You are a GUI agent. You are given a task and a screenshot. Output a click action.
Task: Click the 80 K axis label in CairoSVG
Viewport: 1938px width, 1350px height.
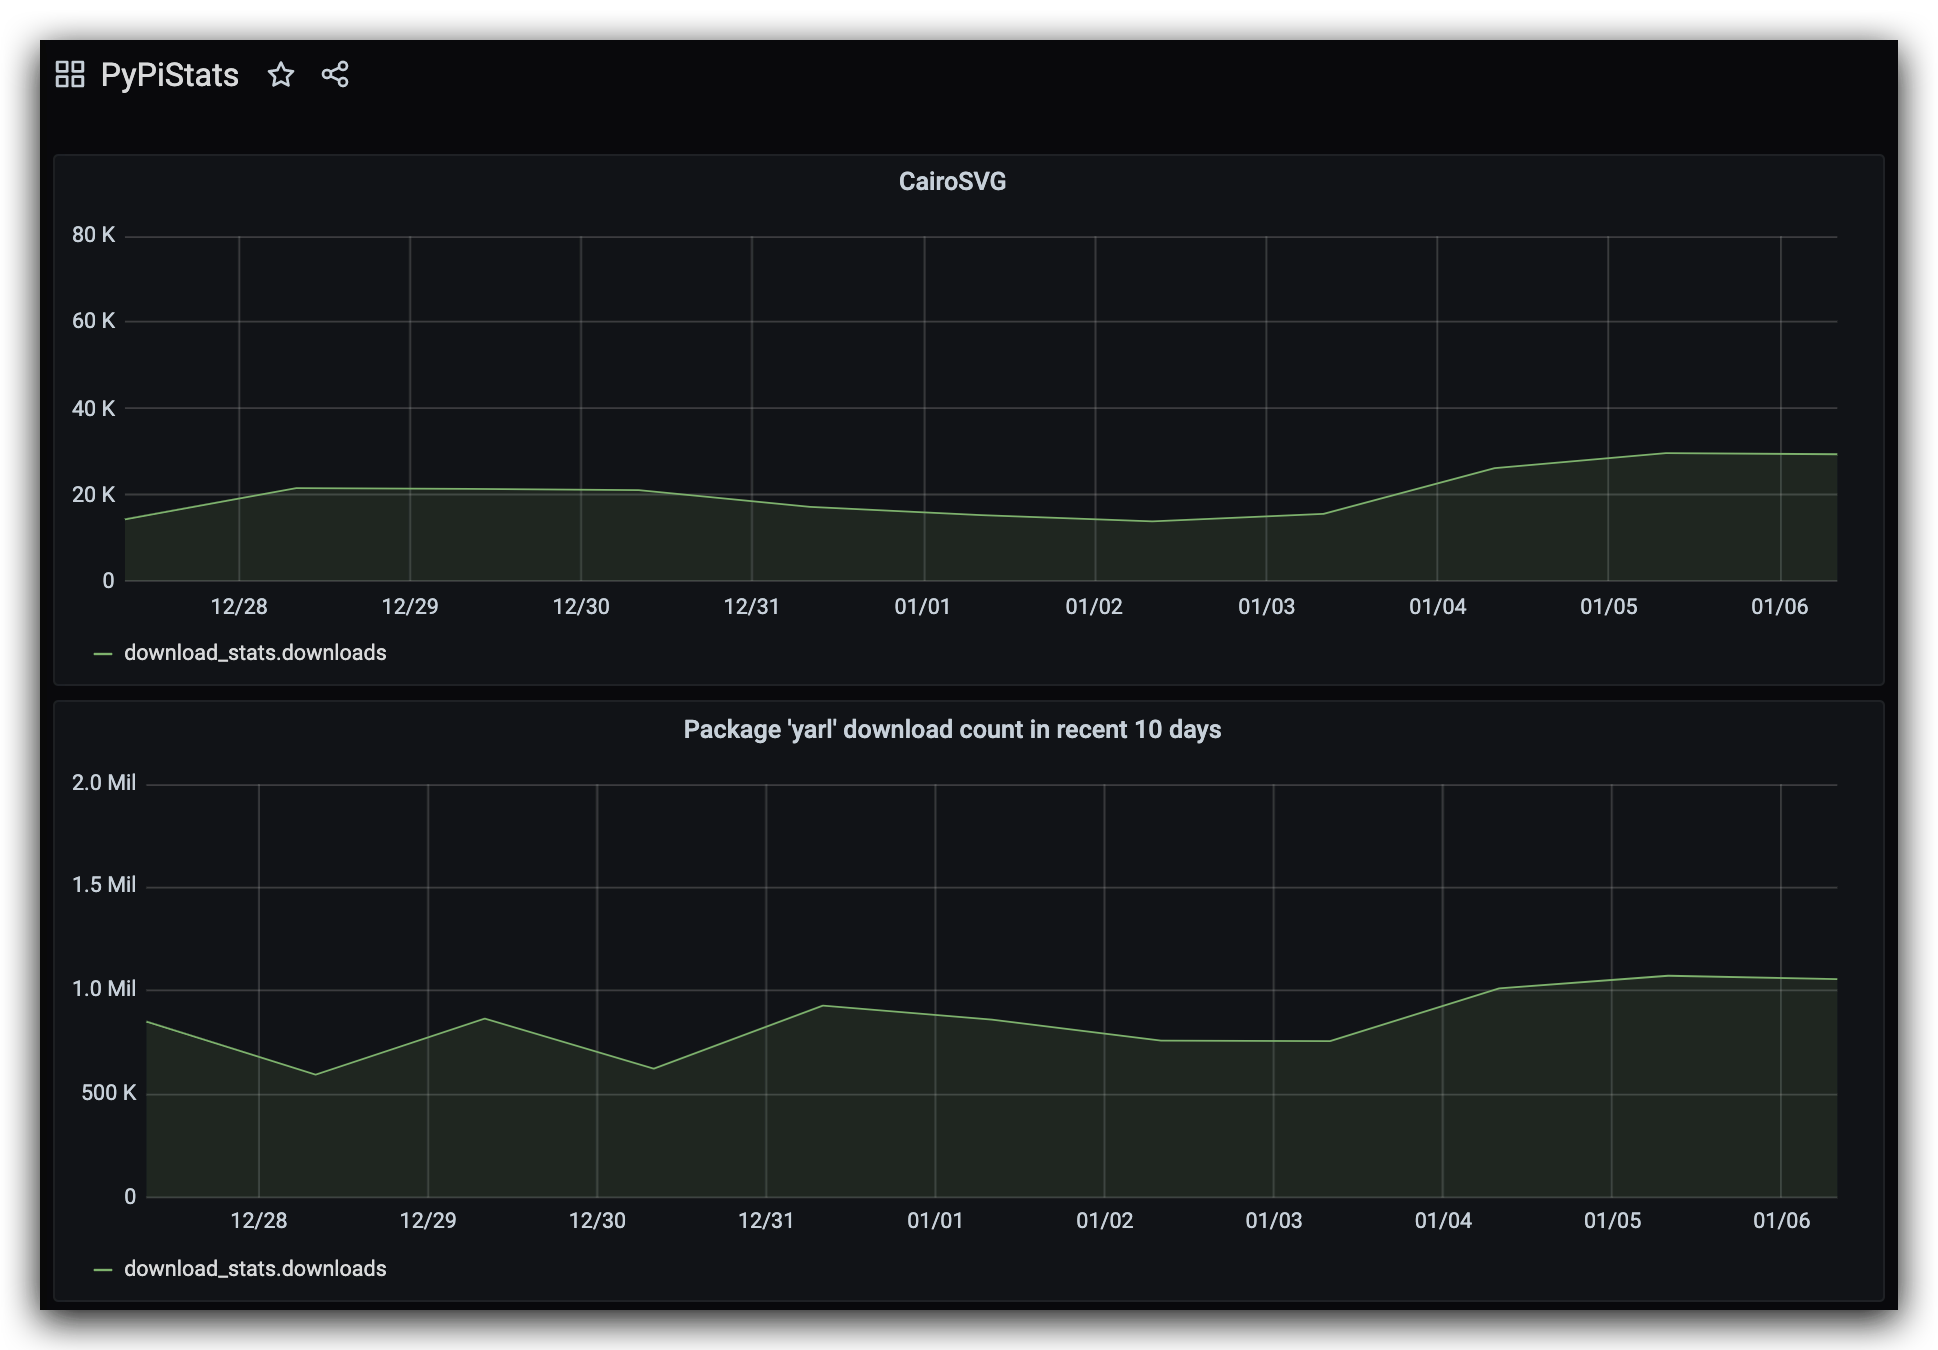click(x=93, y=235)
